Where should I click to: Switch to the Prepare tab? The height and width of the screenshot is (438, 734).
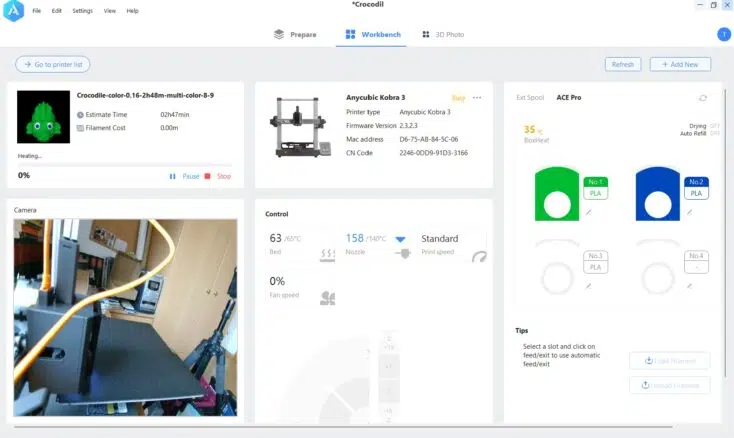[295, 35]
